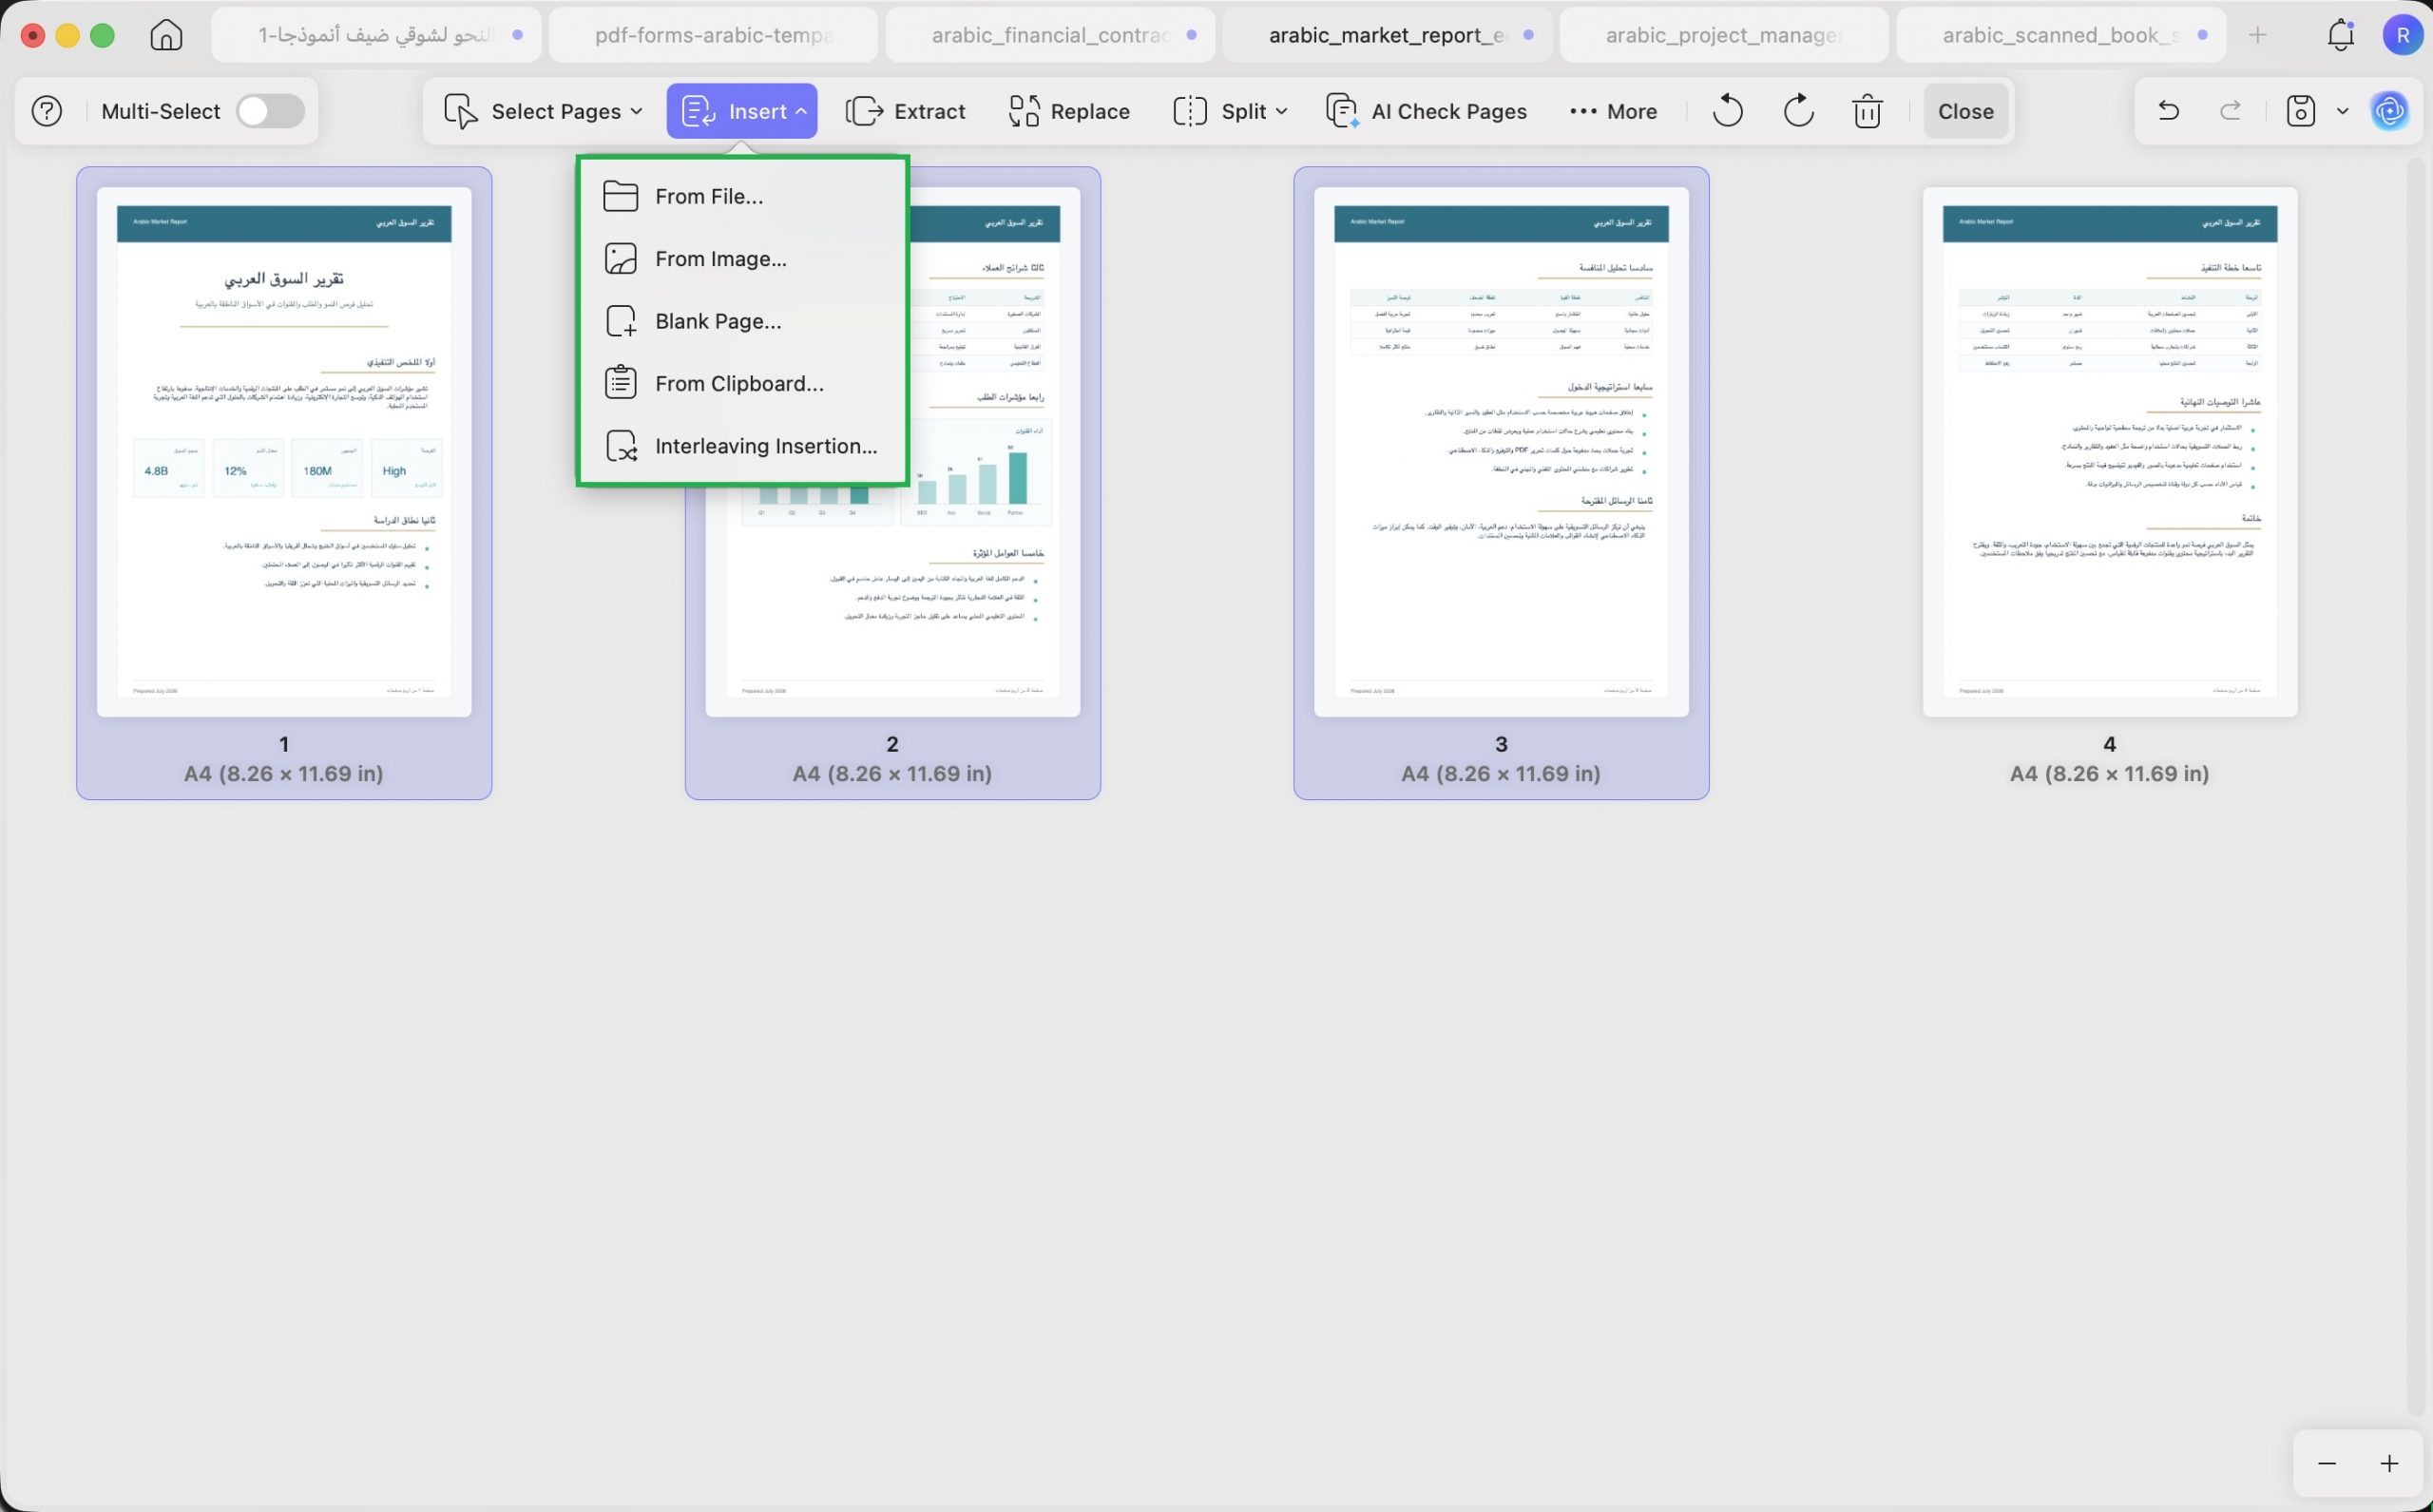
Task: Expand the Select Pages dropdown
Action: 544,111
